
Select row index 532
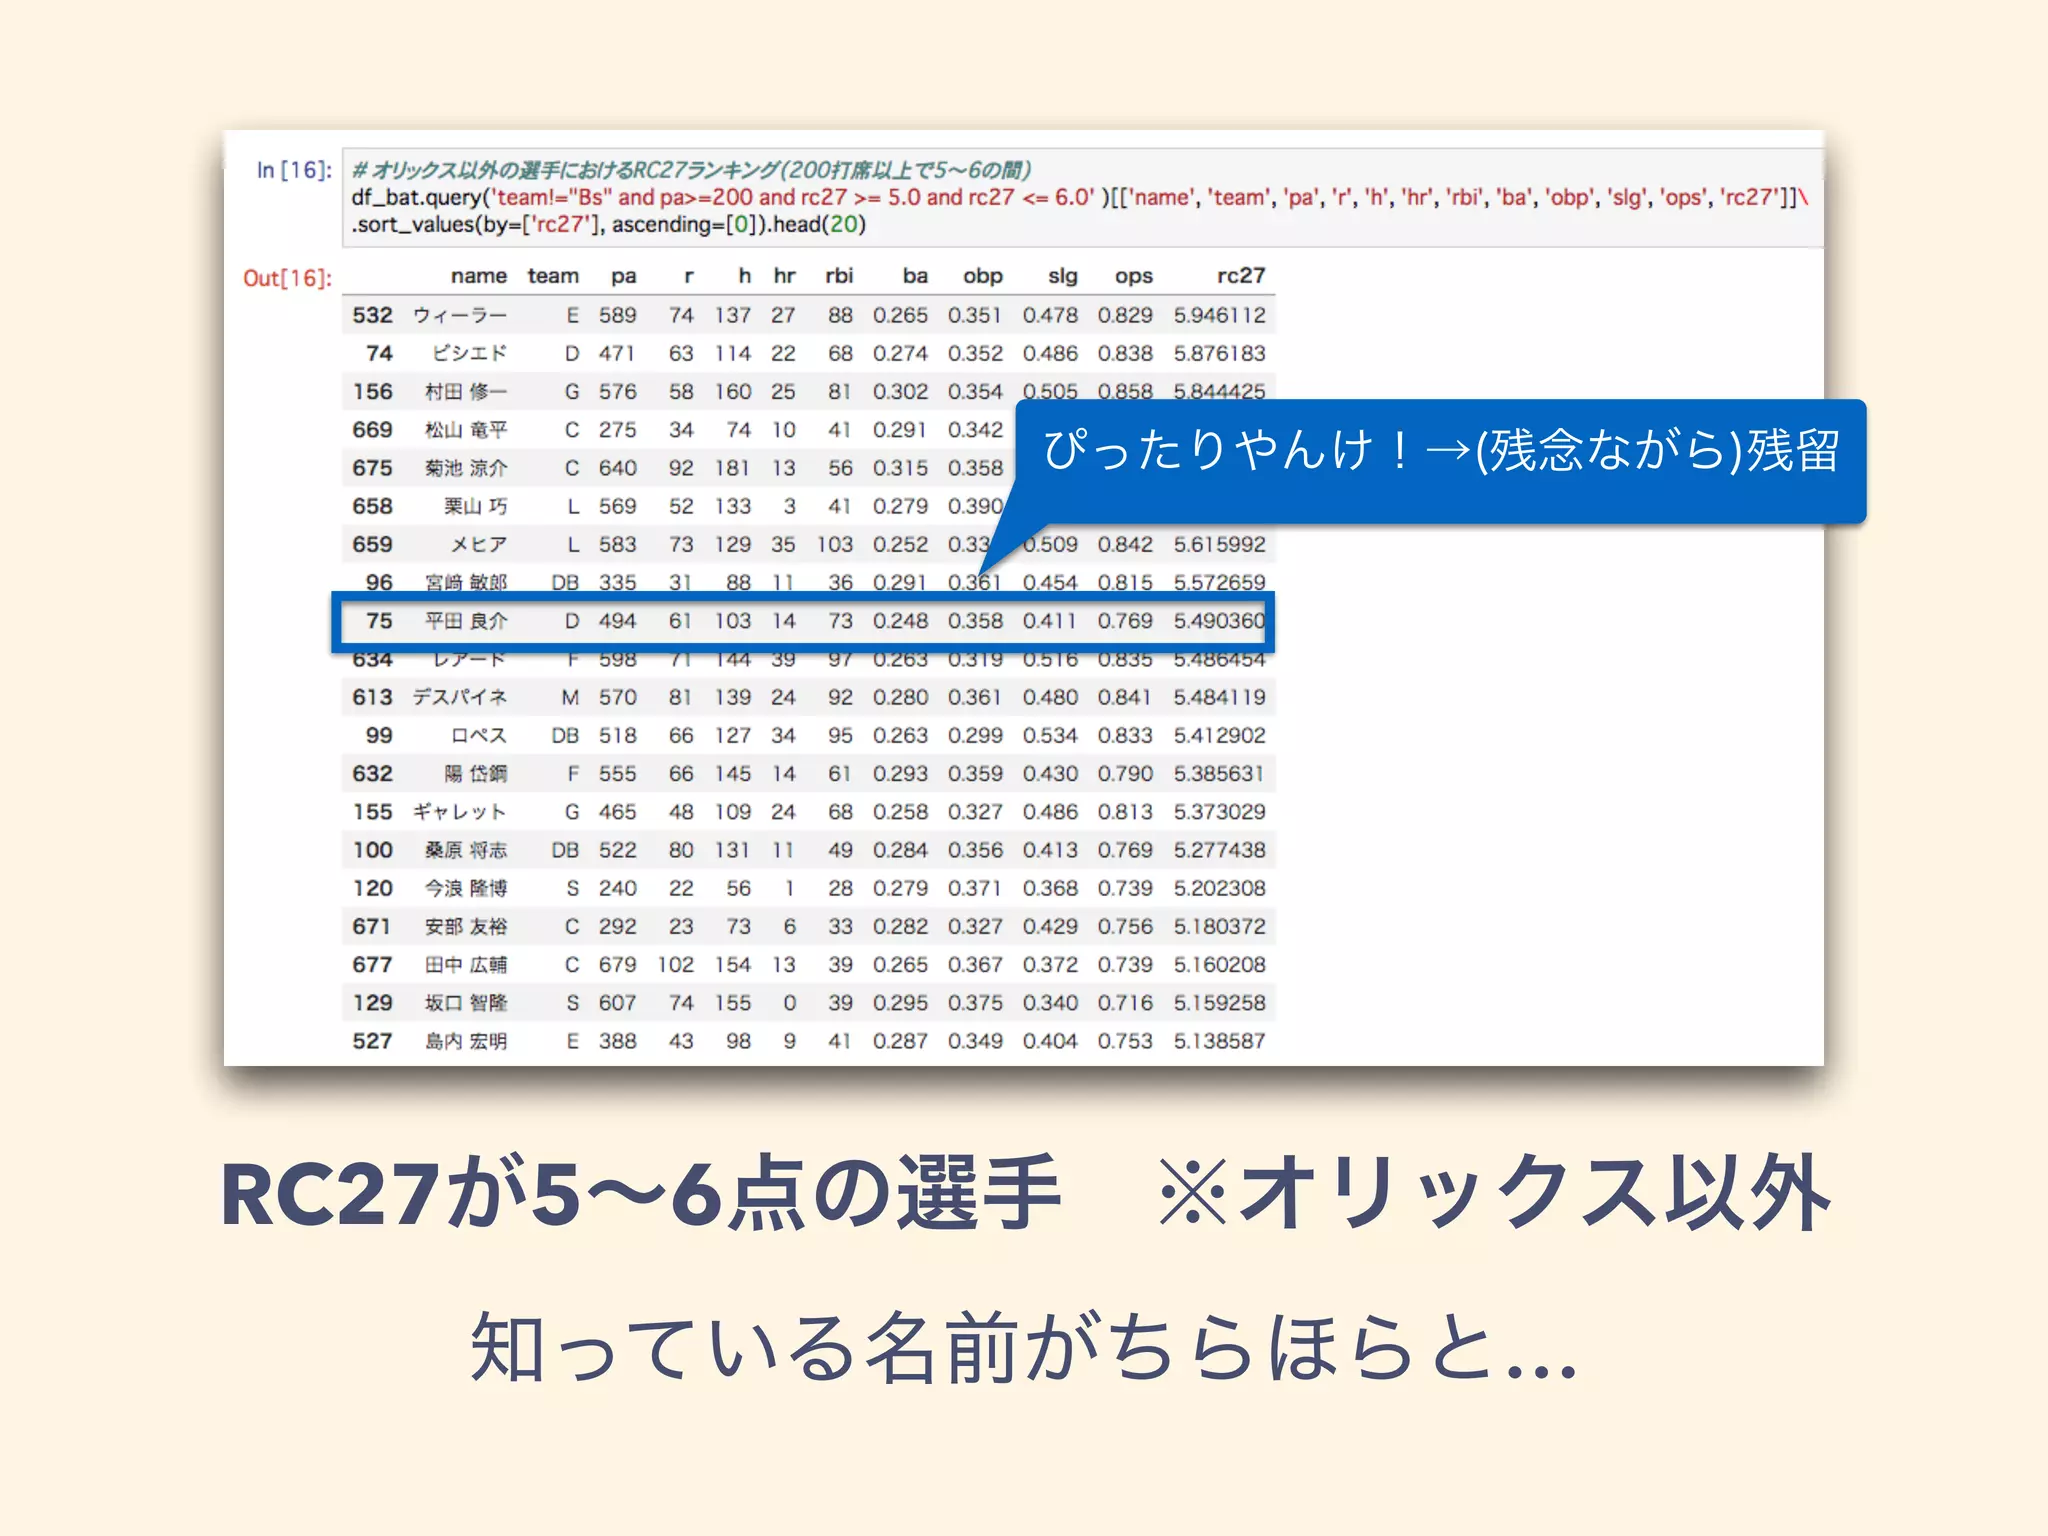[x=372, y=315]
